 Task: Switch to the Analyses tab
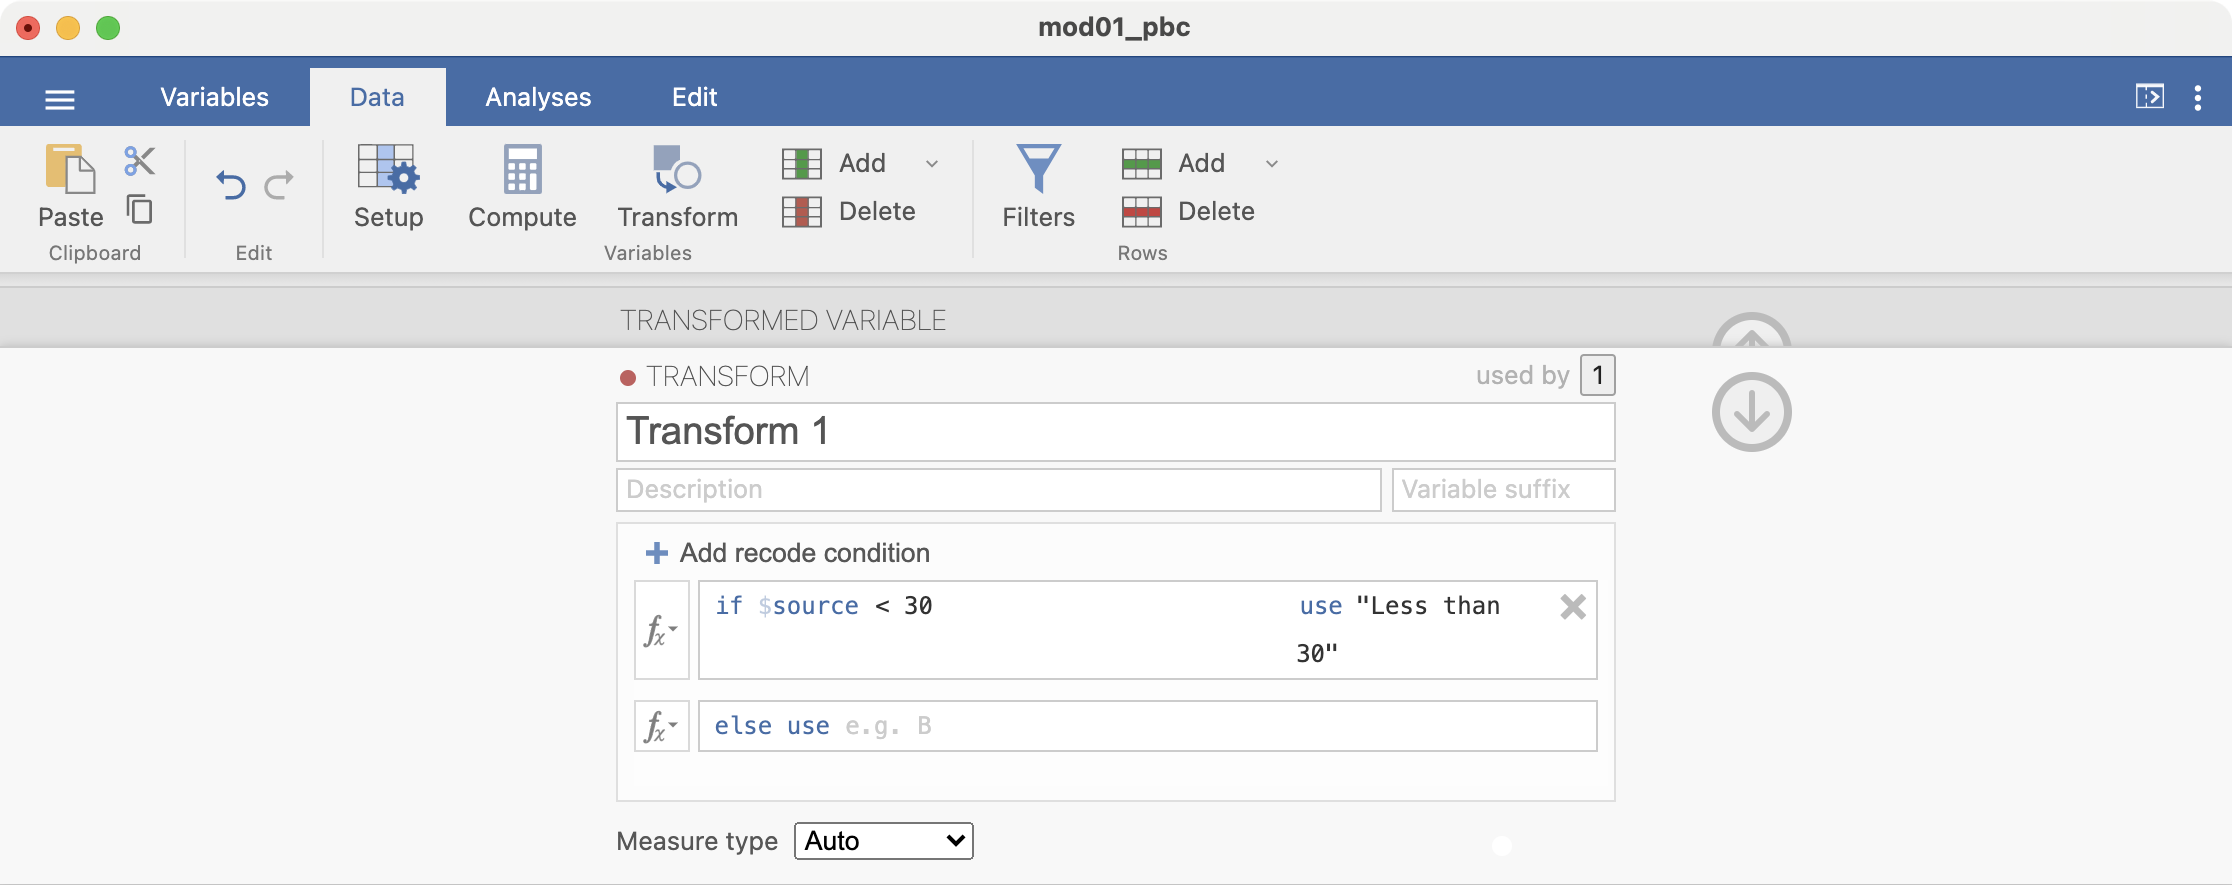(538, 97)
